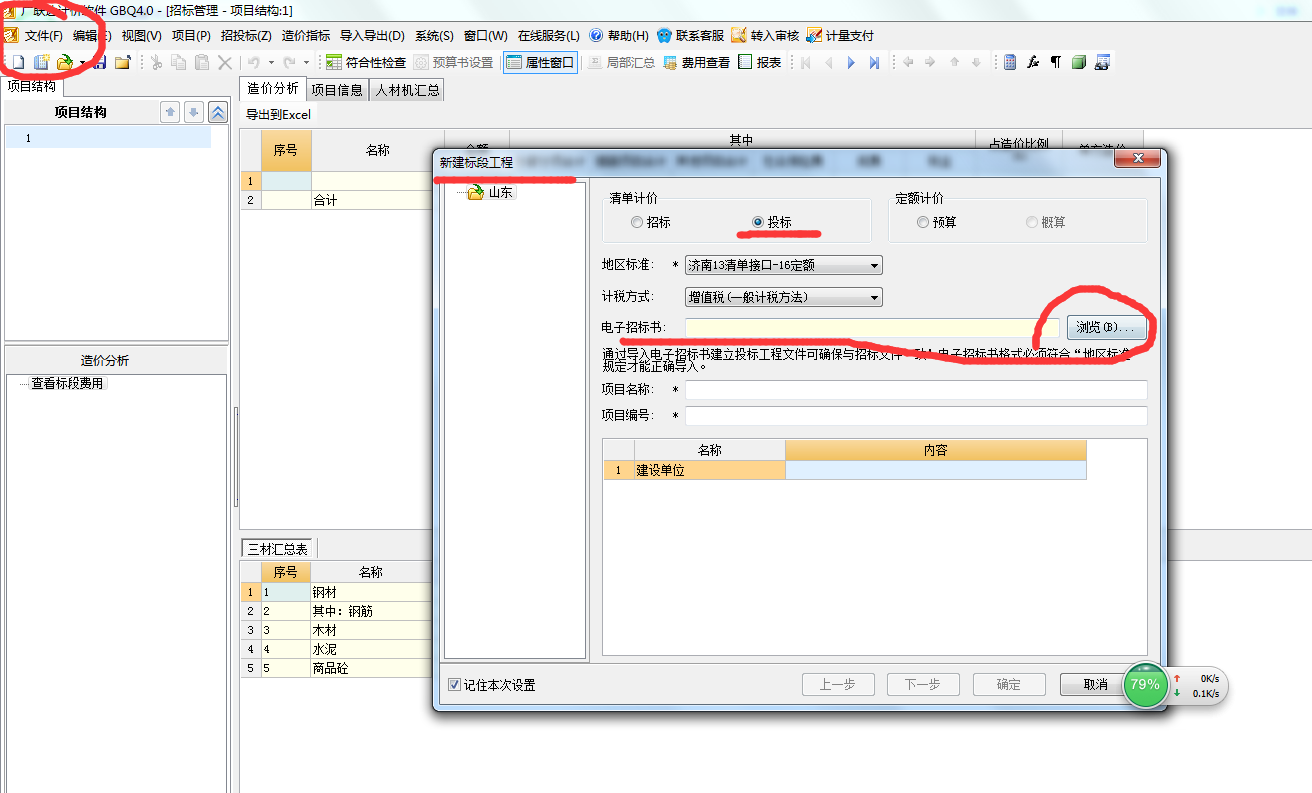Click the 取消 cancel button
The image size is (1312, 793).
click(x=1095, y=685)
